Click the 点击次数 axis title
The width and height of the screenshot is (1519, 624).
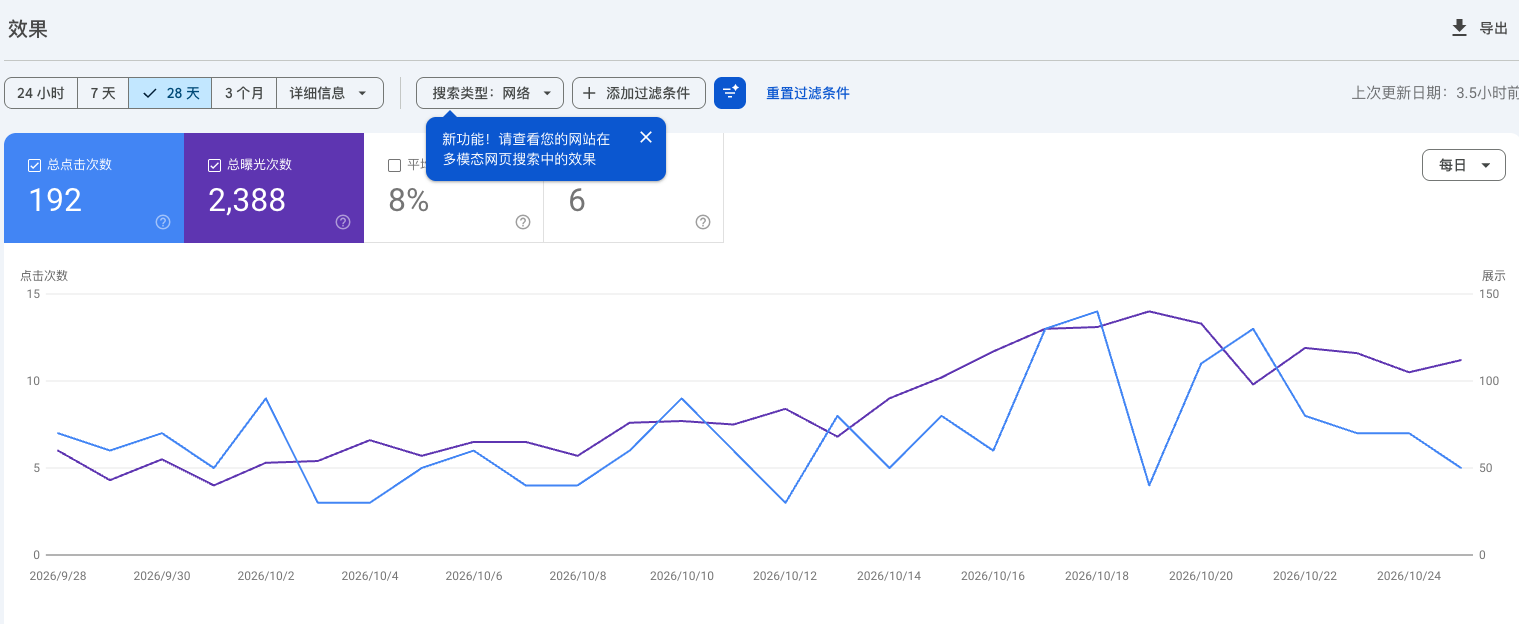coord(44,276)
